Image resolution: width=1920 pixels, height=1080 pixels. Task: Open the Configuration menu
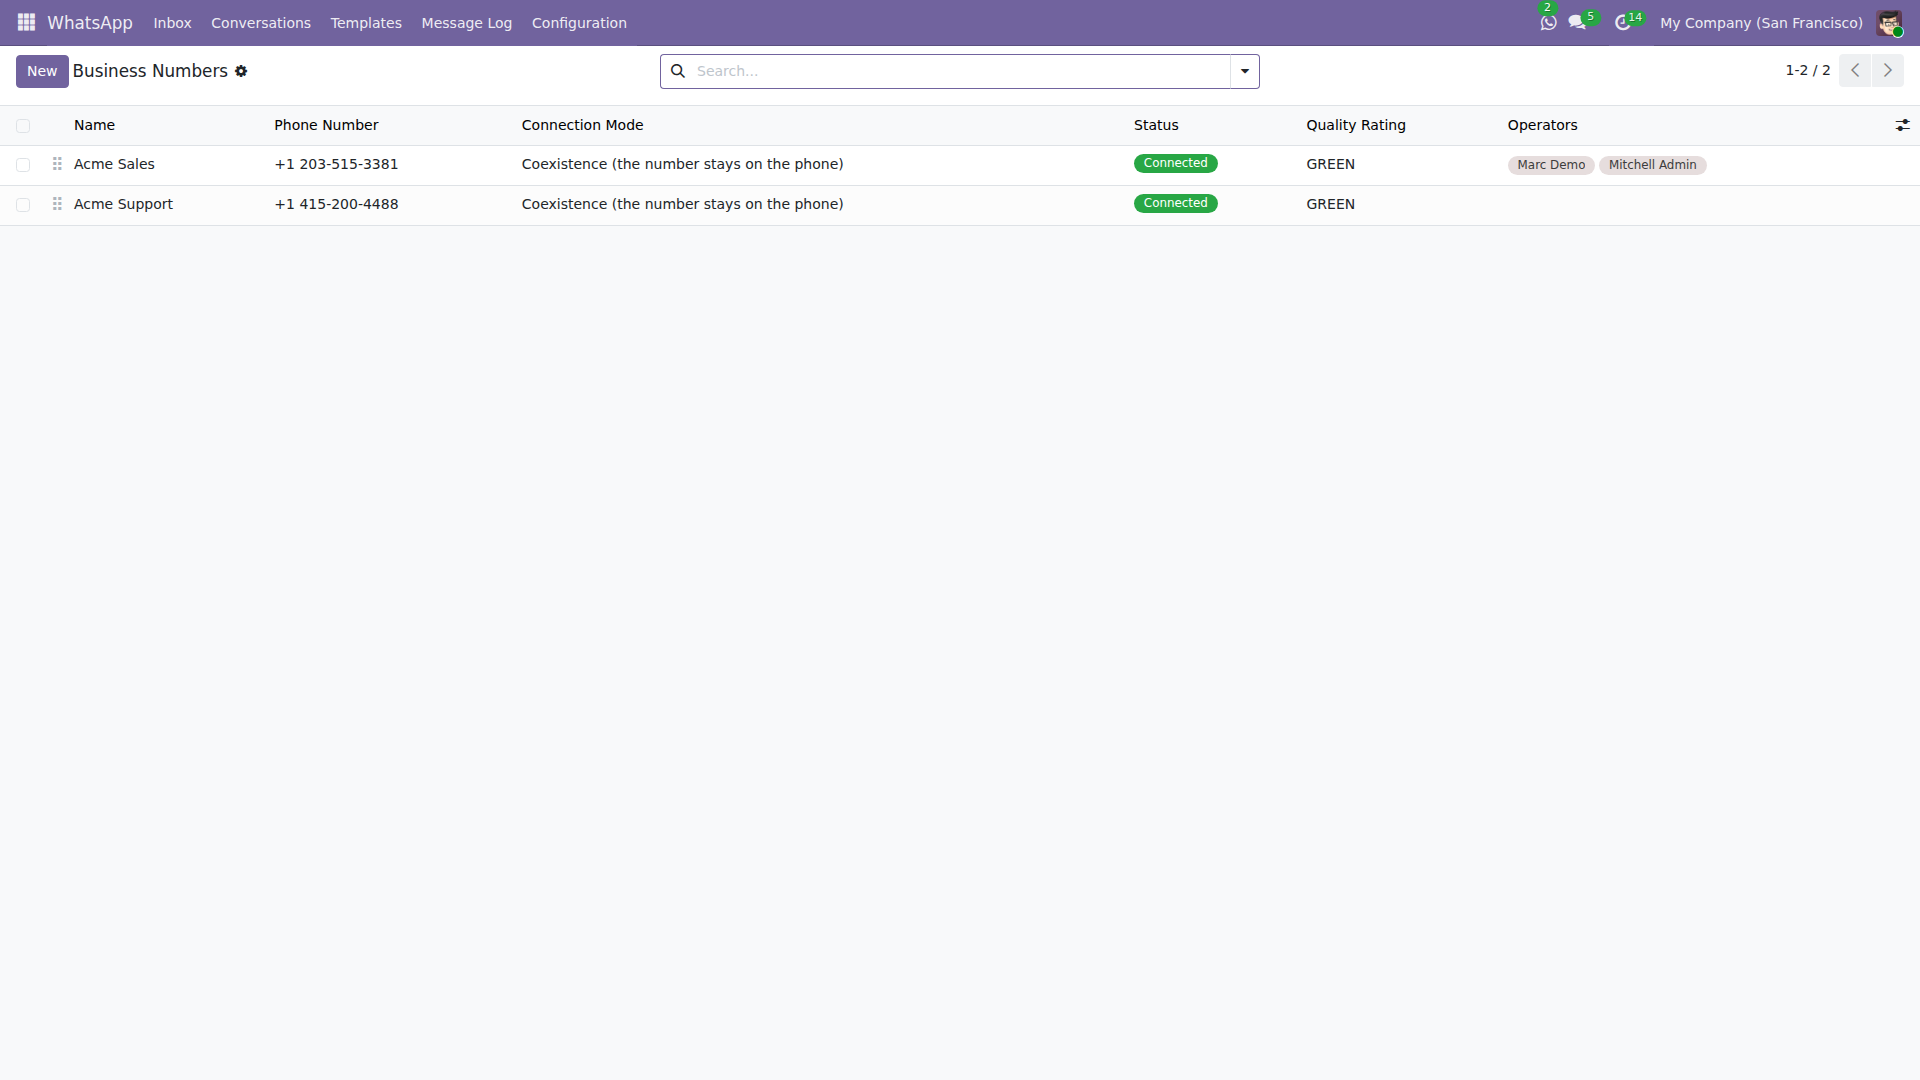tap(579, 23)
